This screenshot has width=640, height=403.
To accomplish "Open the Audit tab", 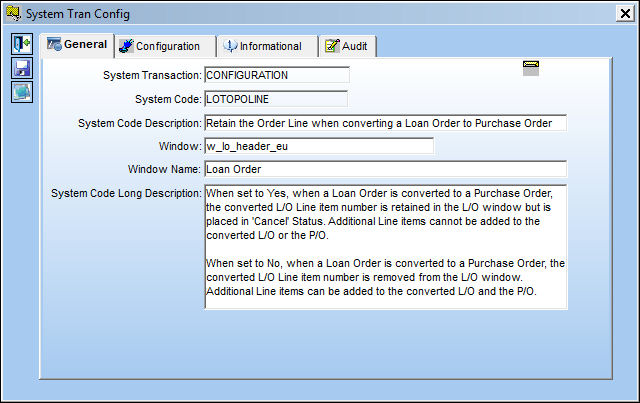I will coord(347,46).
